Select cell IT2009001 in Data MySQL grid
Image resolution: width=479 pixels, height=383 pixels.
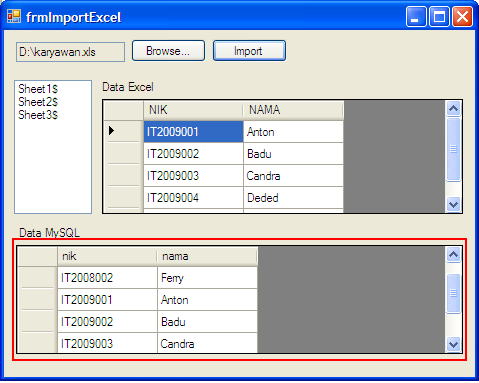click(x=107, y=300)
